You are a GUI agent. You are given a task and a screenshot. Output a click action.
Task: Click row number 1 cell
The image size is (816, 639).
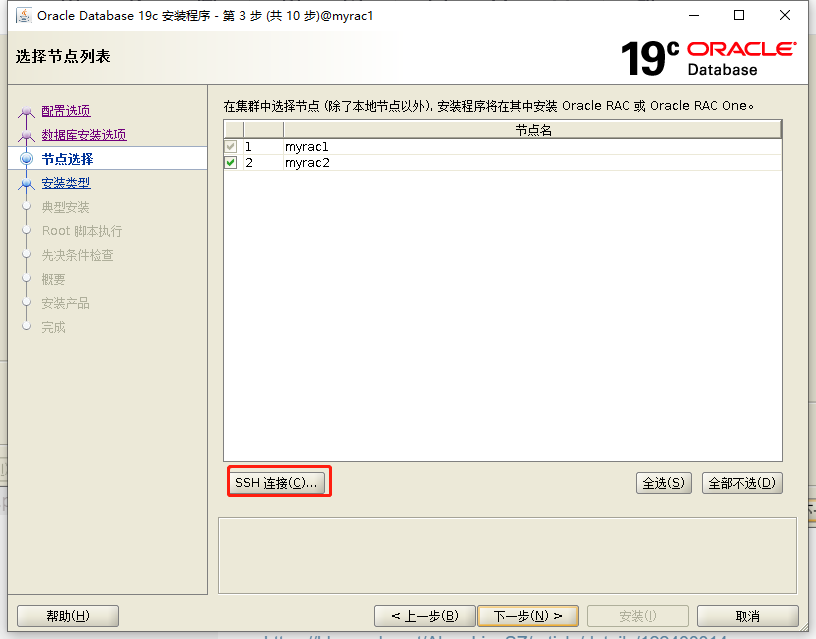tap(263, 147)
